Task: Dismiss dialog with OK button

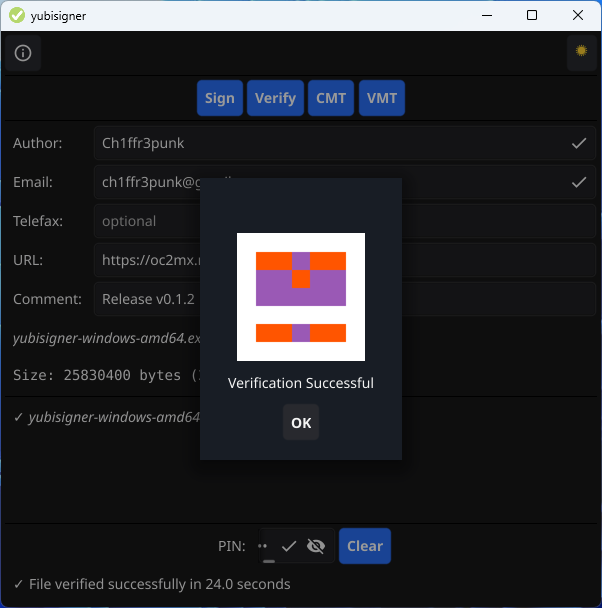Action: (301, 422)
